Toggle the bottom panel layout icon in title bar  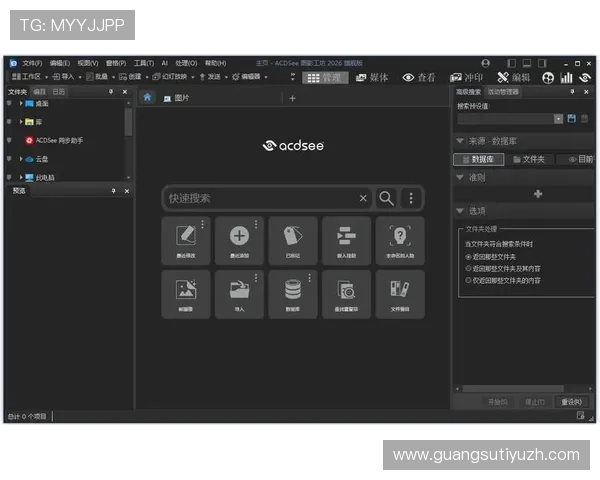coord(527,63)
